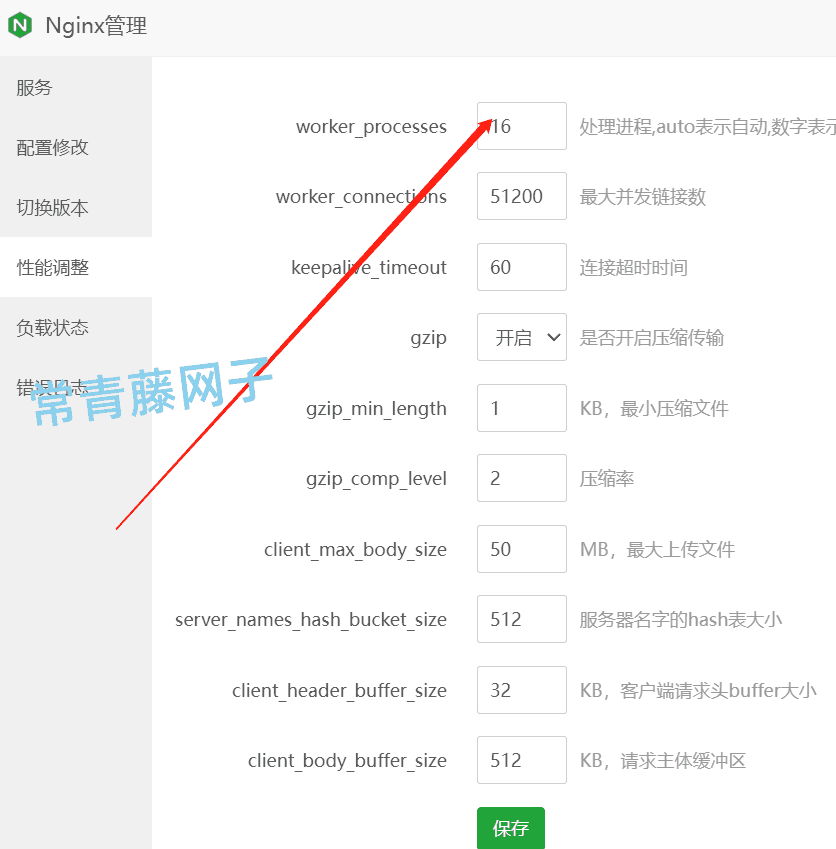Image resolution: width=836 pixels, height=849 pixels.
Task: Click the client_max_body_size field
Action: click(521, 549)
